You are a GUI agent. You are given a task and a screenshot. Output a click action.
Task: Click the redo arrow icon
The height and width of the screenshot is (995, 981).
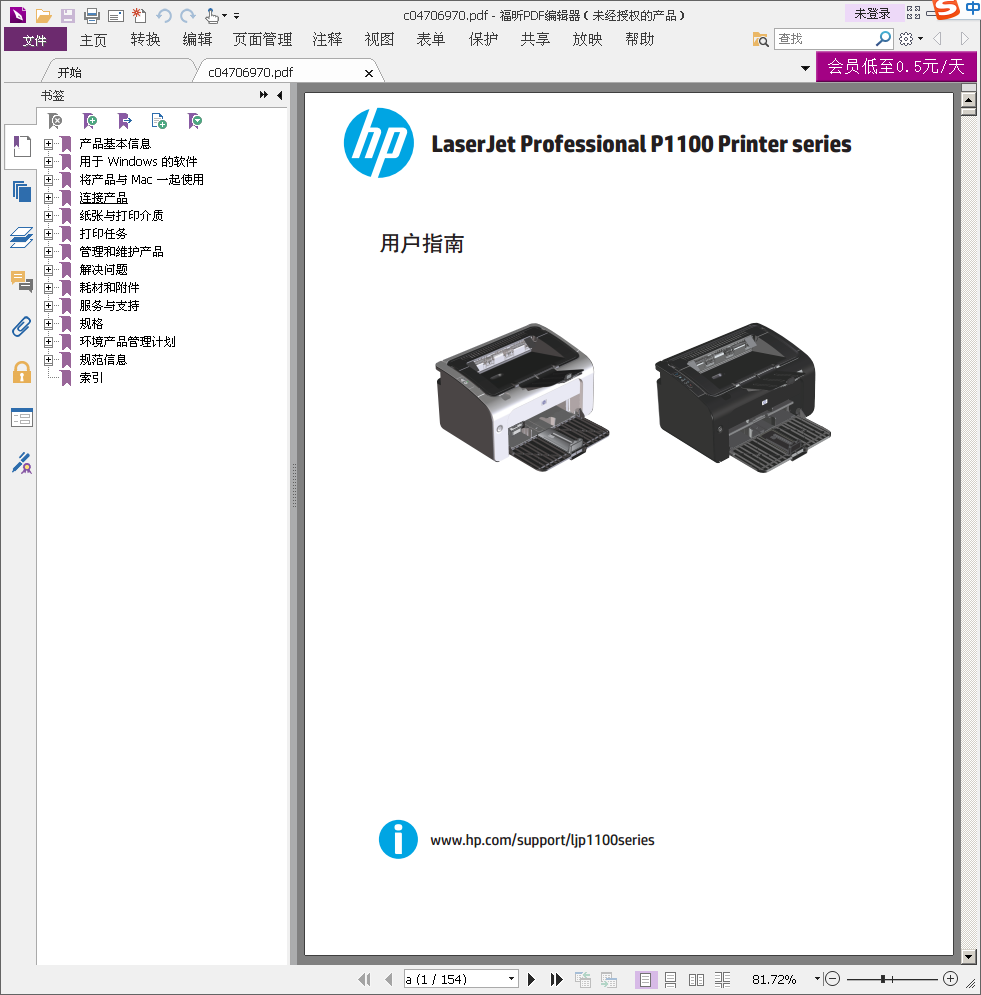coord(188,15)
